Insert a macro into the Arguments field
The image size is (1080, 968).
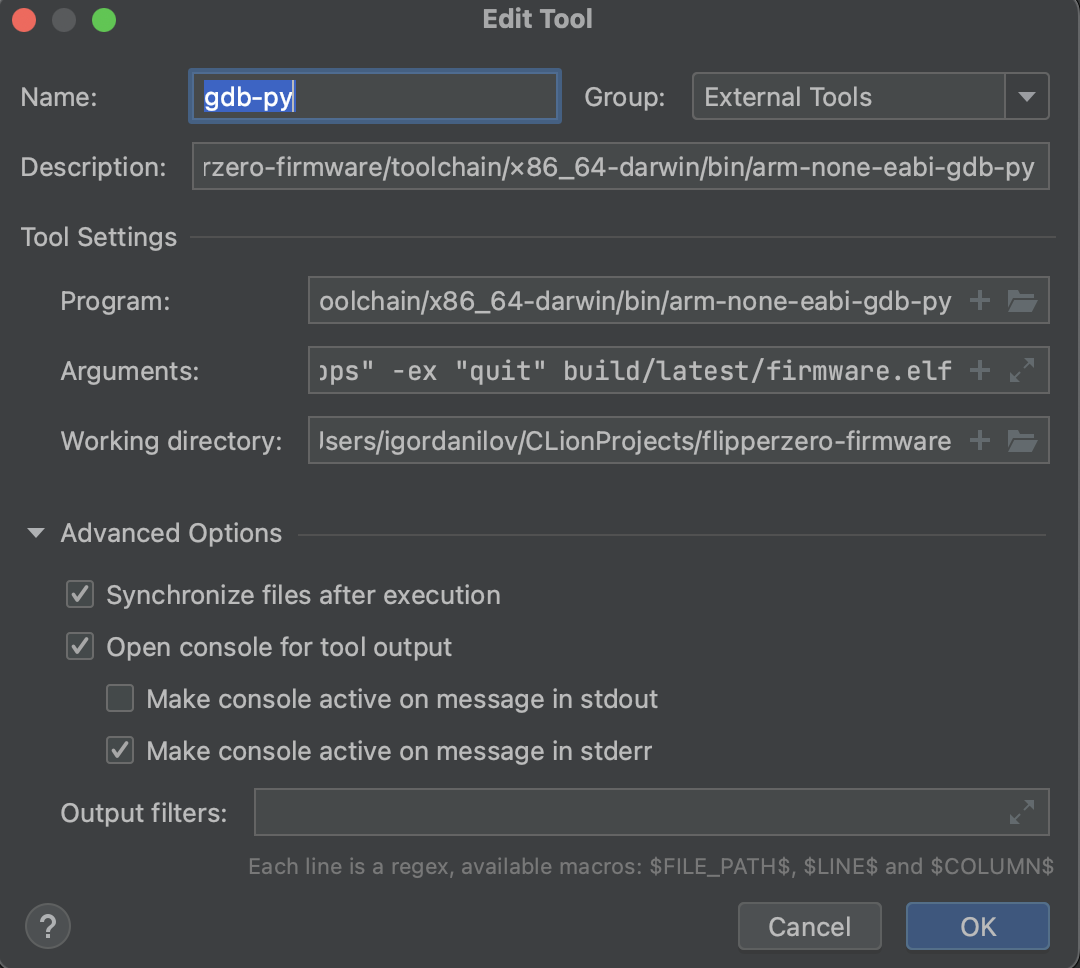(x=980, y=370)
